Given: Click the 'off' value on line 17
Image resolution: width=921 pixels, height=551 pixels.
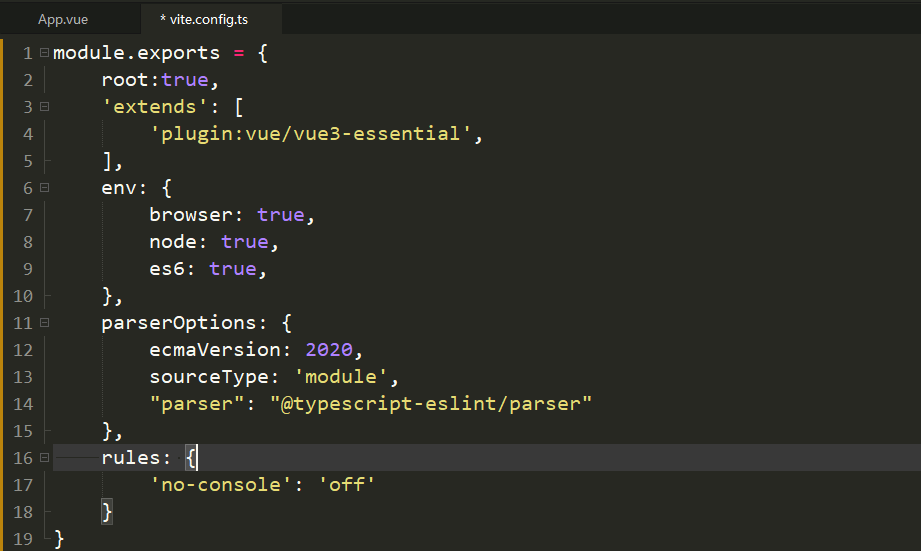Looking at the screenshot, I should (346, 485).
